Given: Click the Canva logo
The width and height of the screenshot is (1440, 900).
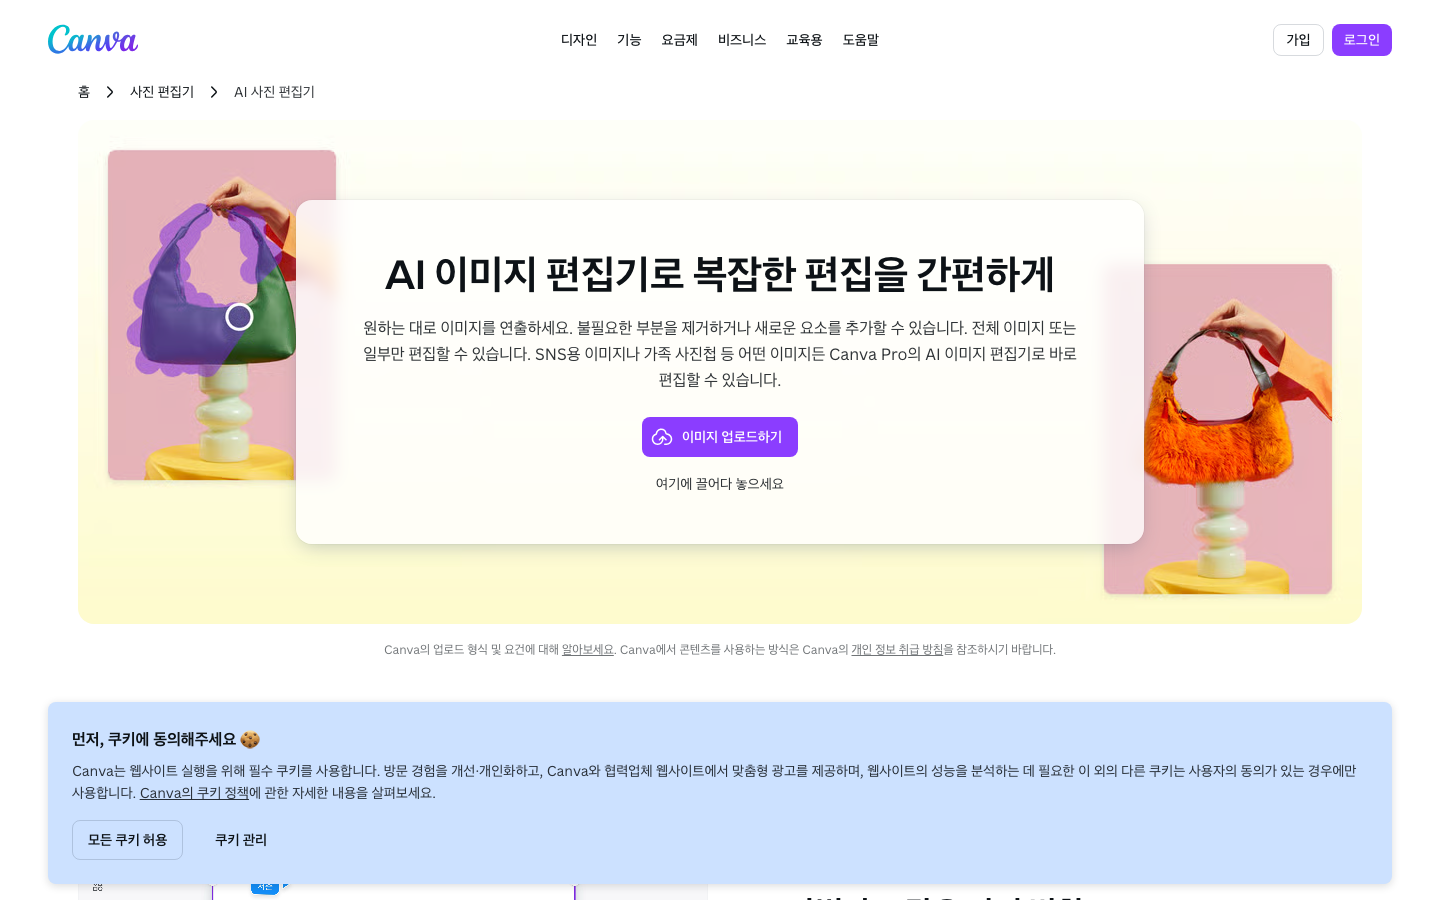Looking at the screenshot, I should tap(93, 40).
